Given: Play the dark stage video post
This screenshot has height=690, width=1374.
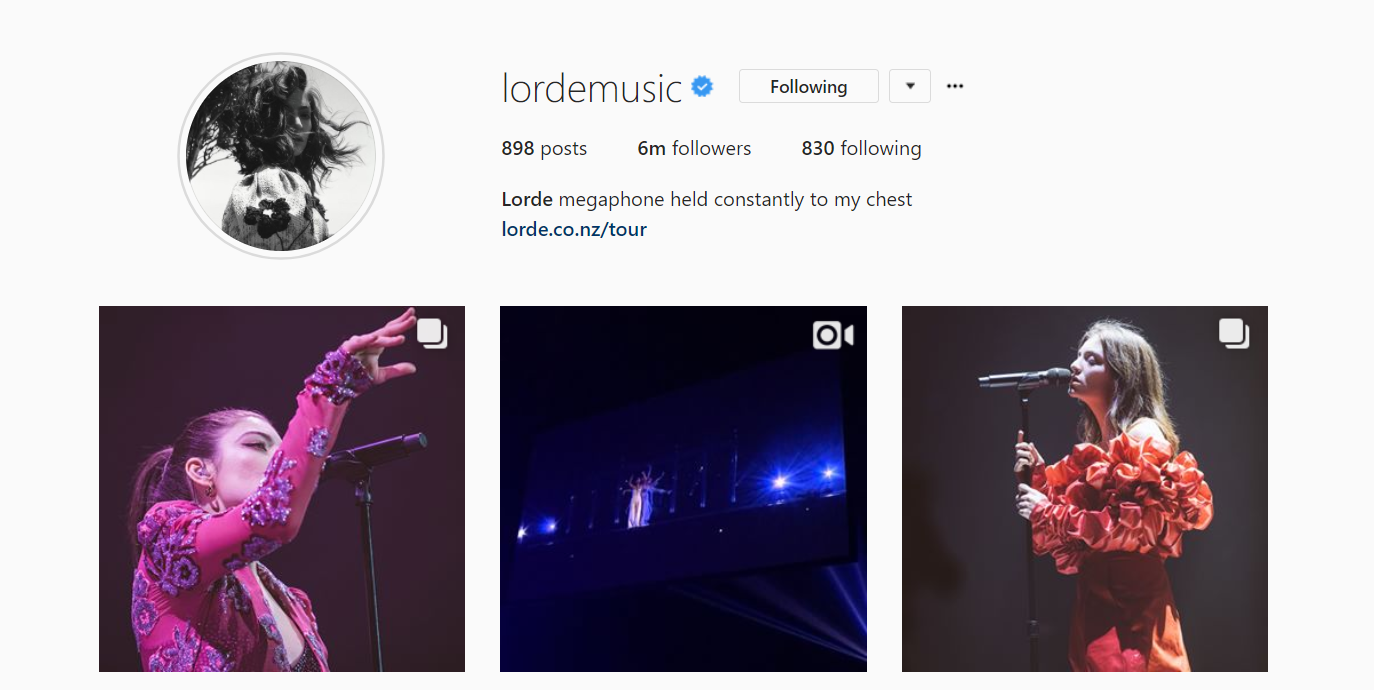Looking at the screenshot, I should coord(683,489).
